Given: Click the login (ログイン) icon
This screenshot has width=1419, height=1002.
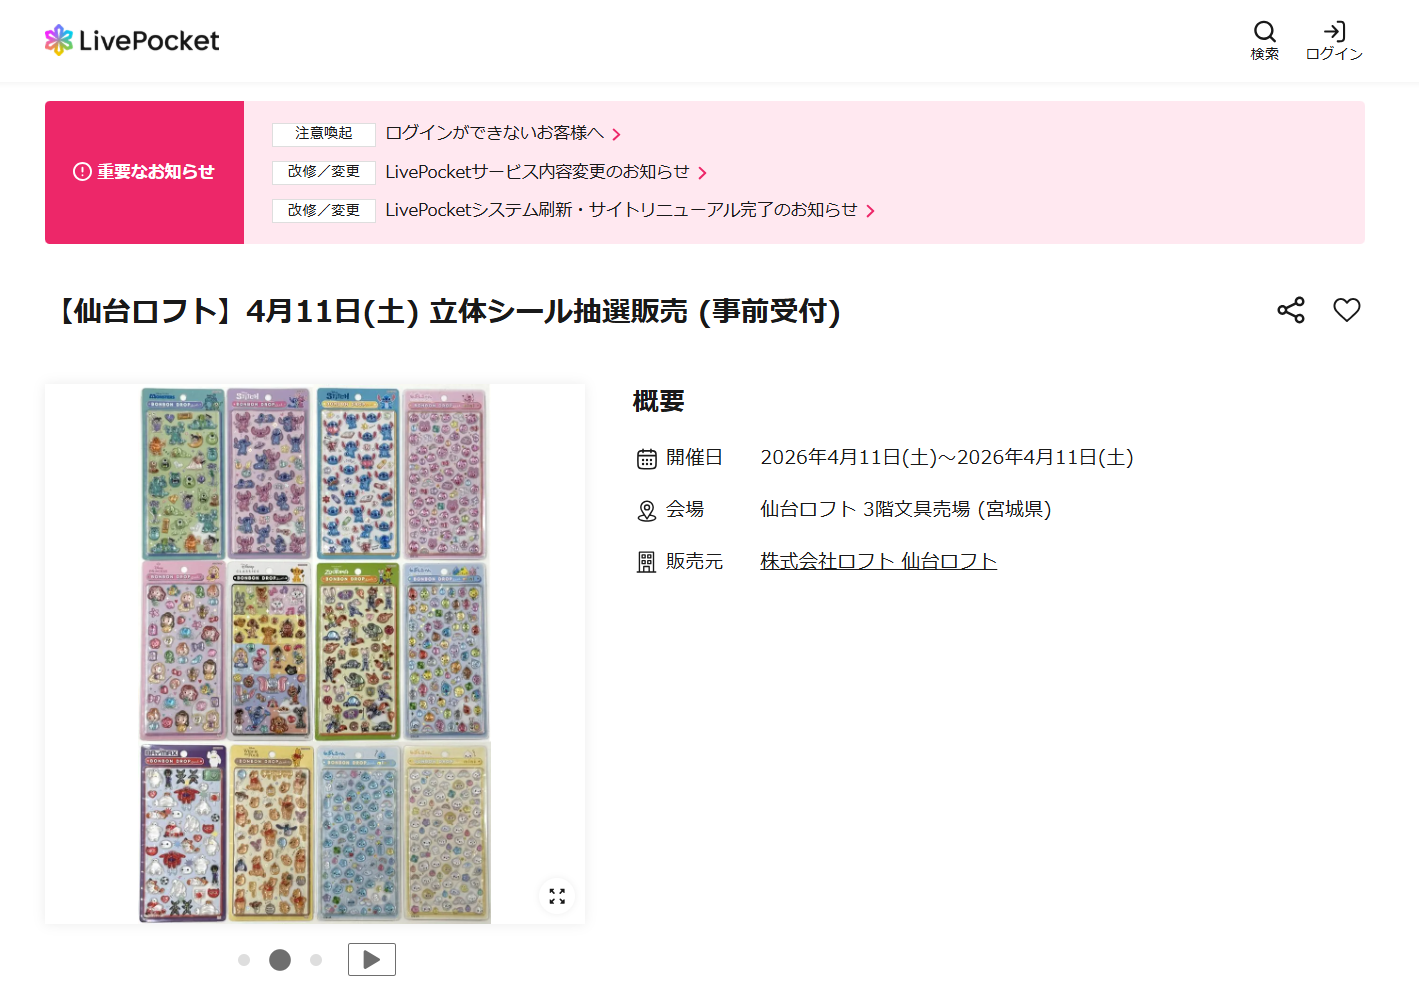Looking at the screenshot, I should pyautogui.click(x=1334, y=40).
